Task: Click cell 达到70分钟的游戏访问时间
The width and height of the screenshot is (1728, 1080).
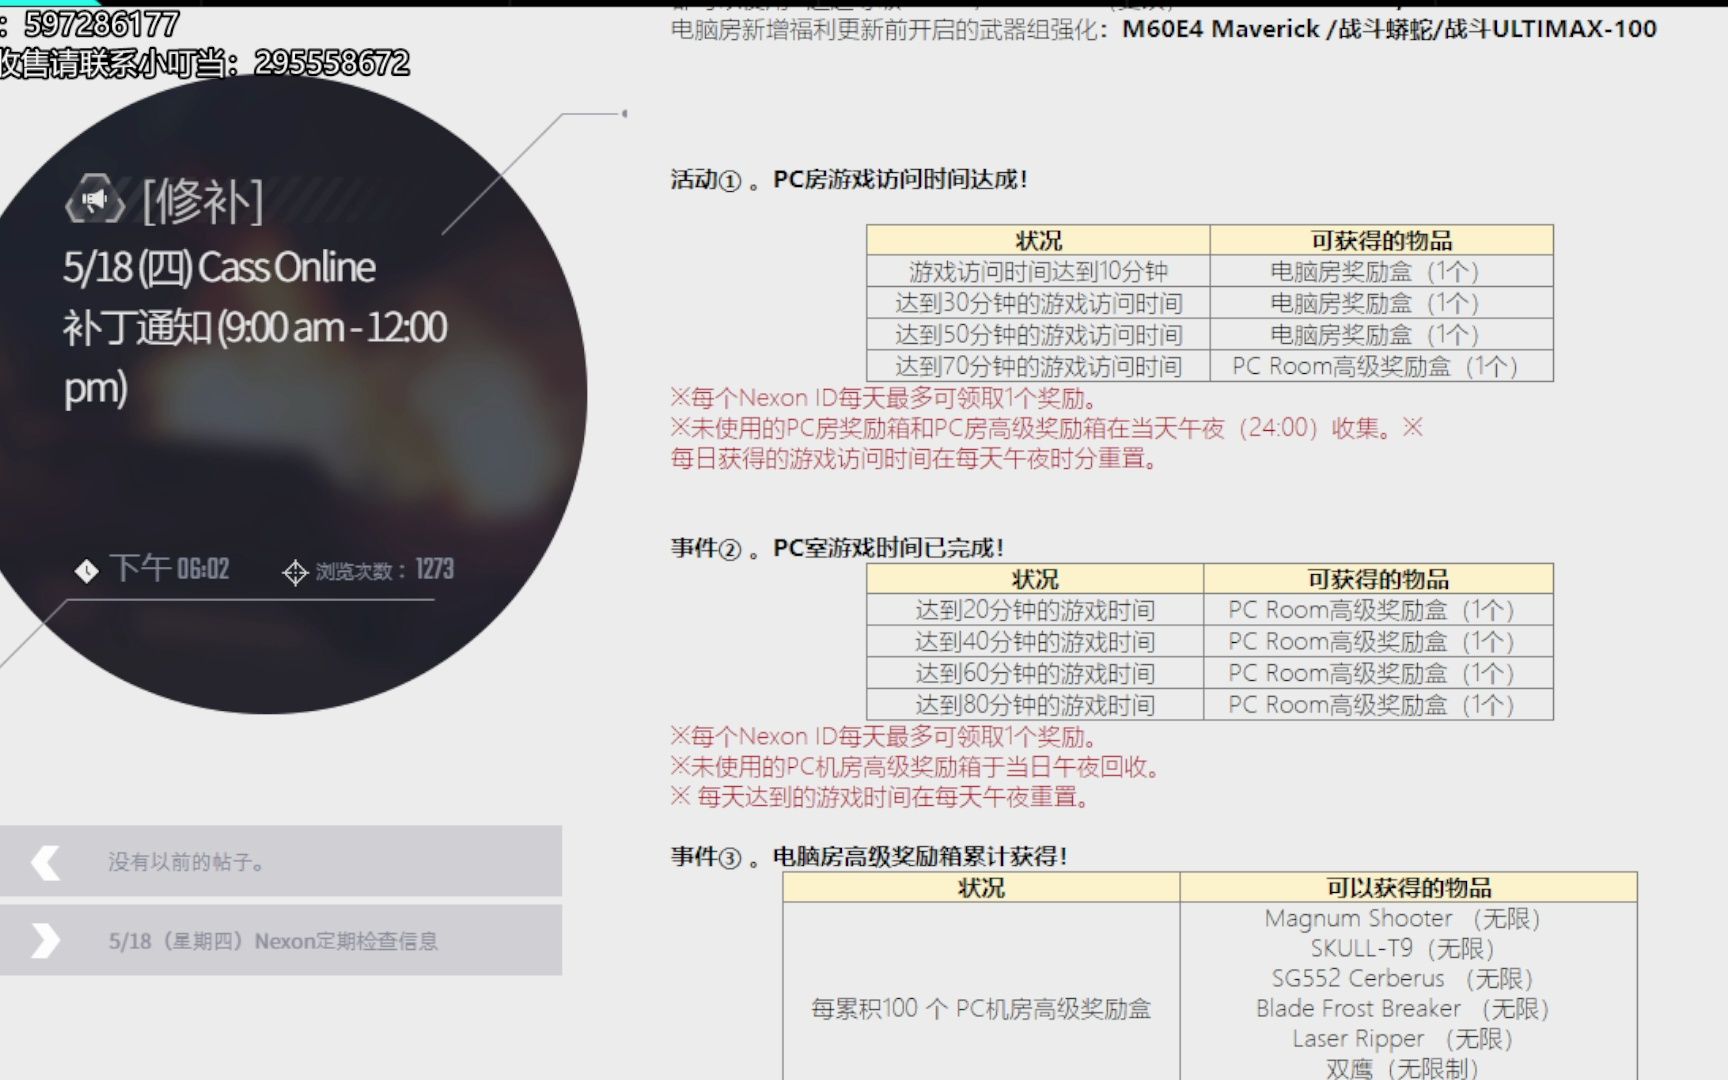Action: (1038, 366)
